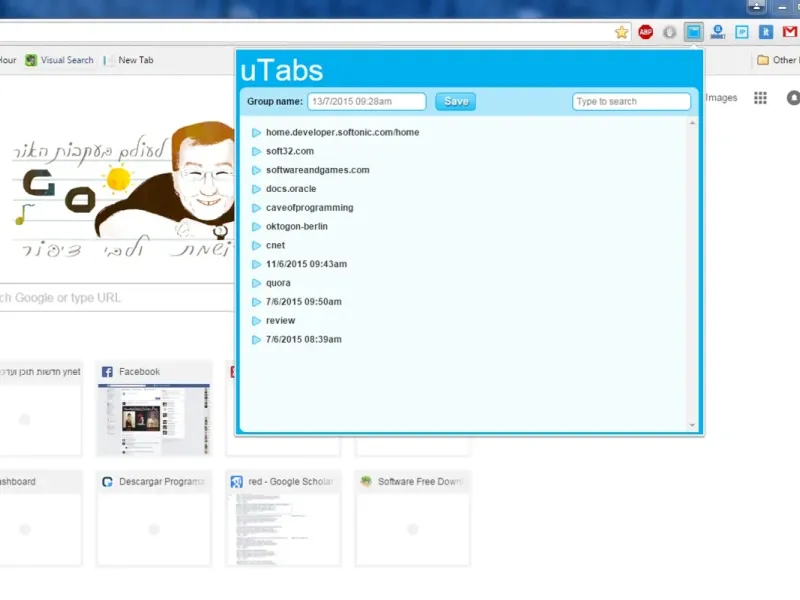Click the blue person extension icon
This screenshot has width=800, height=600.
coord(717,32)
